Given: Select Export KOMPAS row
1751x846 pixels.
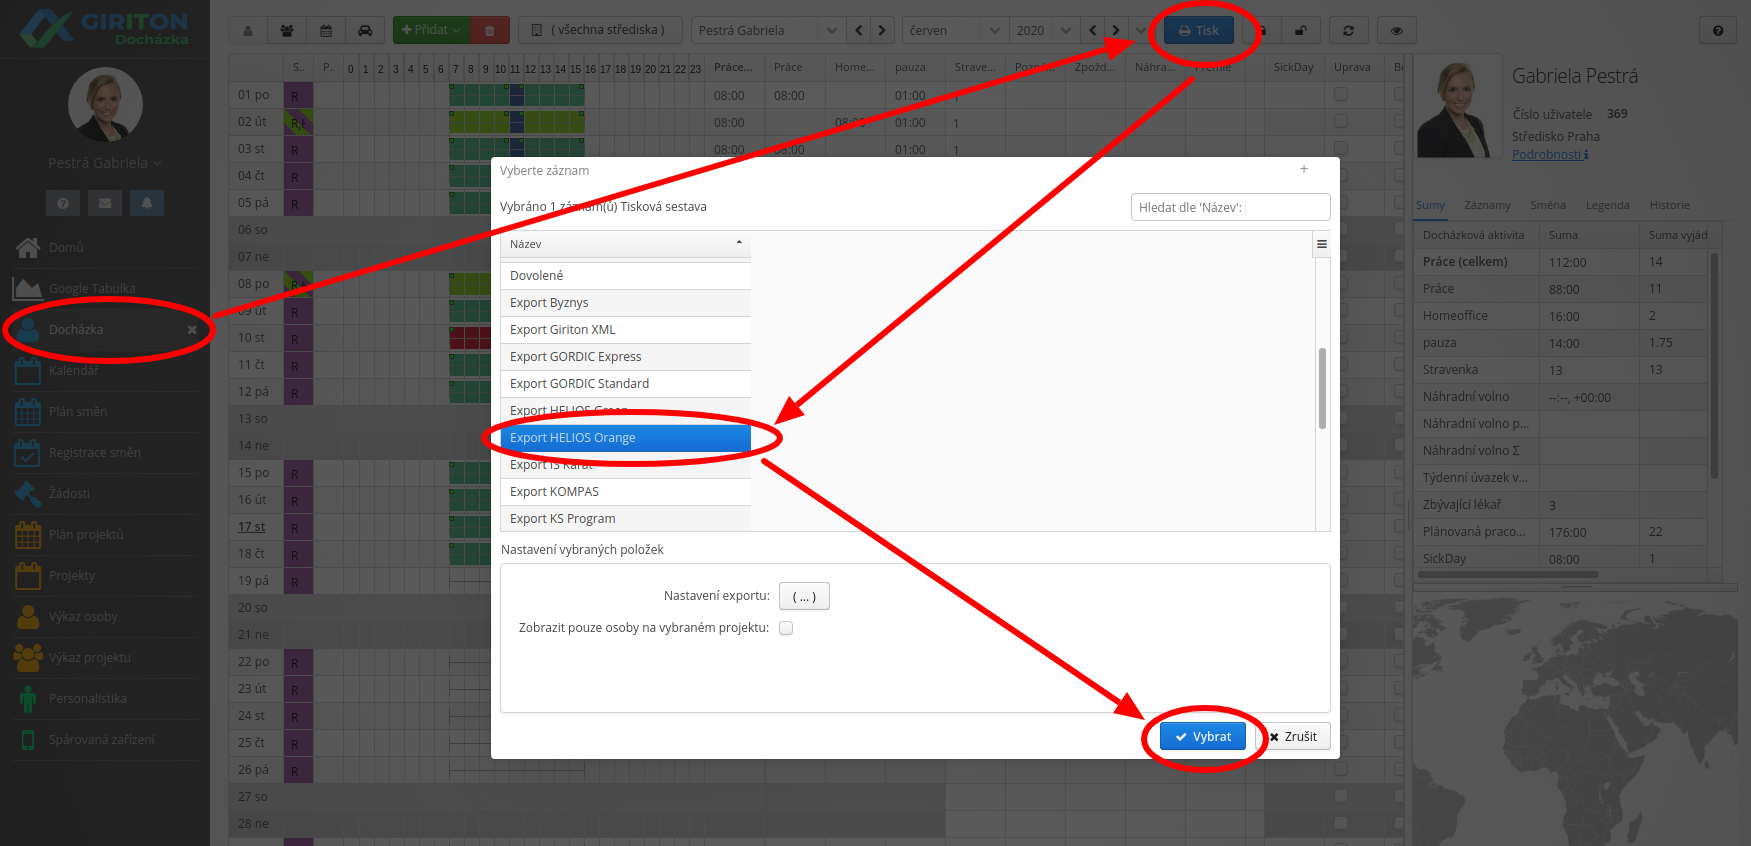Looking at the screenshot, I should (x=626, y=492).
